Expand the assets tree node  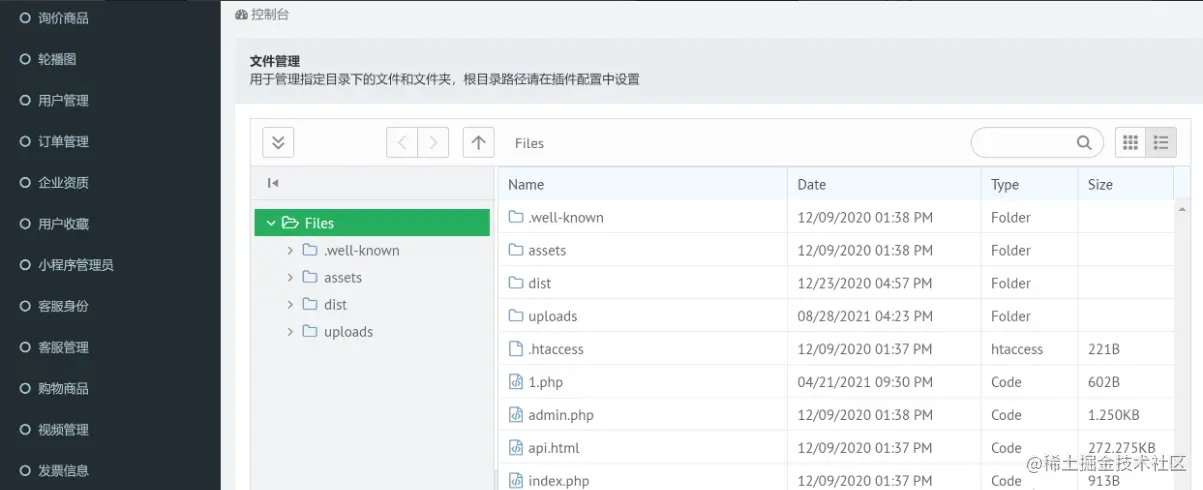click(290, 277)
